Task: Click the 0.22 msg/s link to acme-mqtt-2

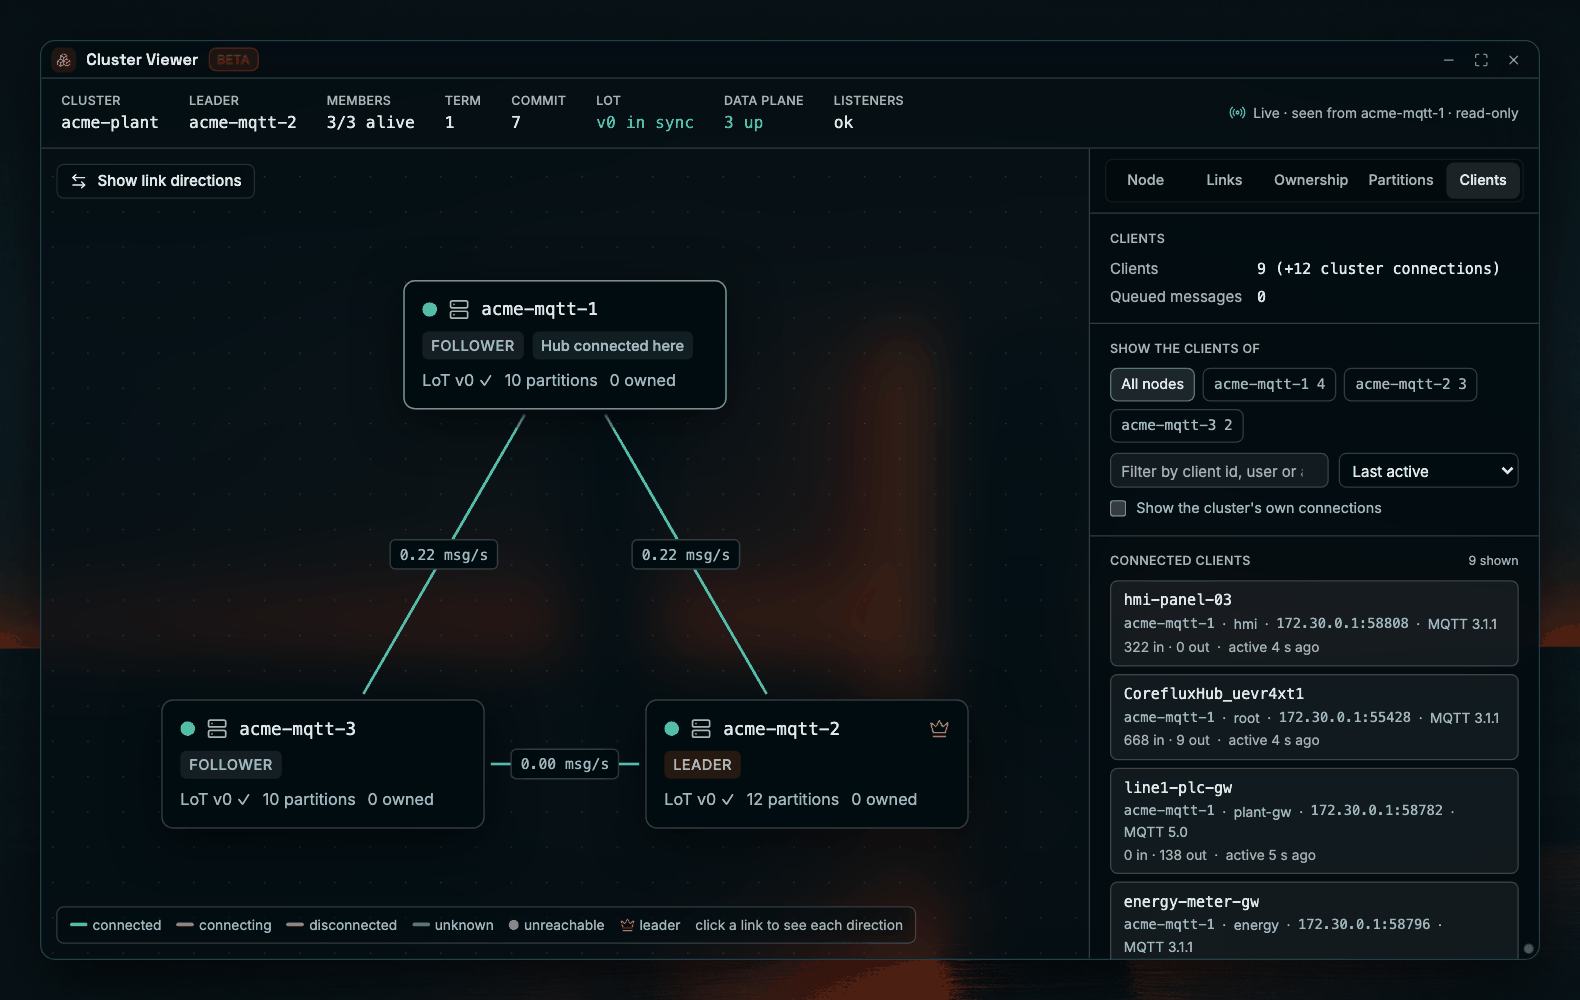Action: 686,555
